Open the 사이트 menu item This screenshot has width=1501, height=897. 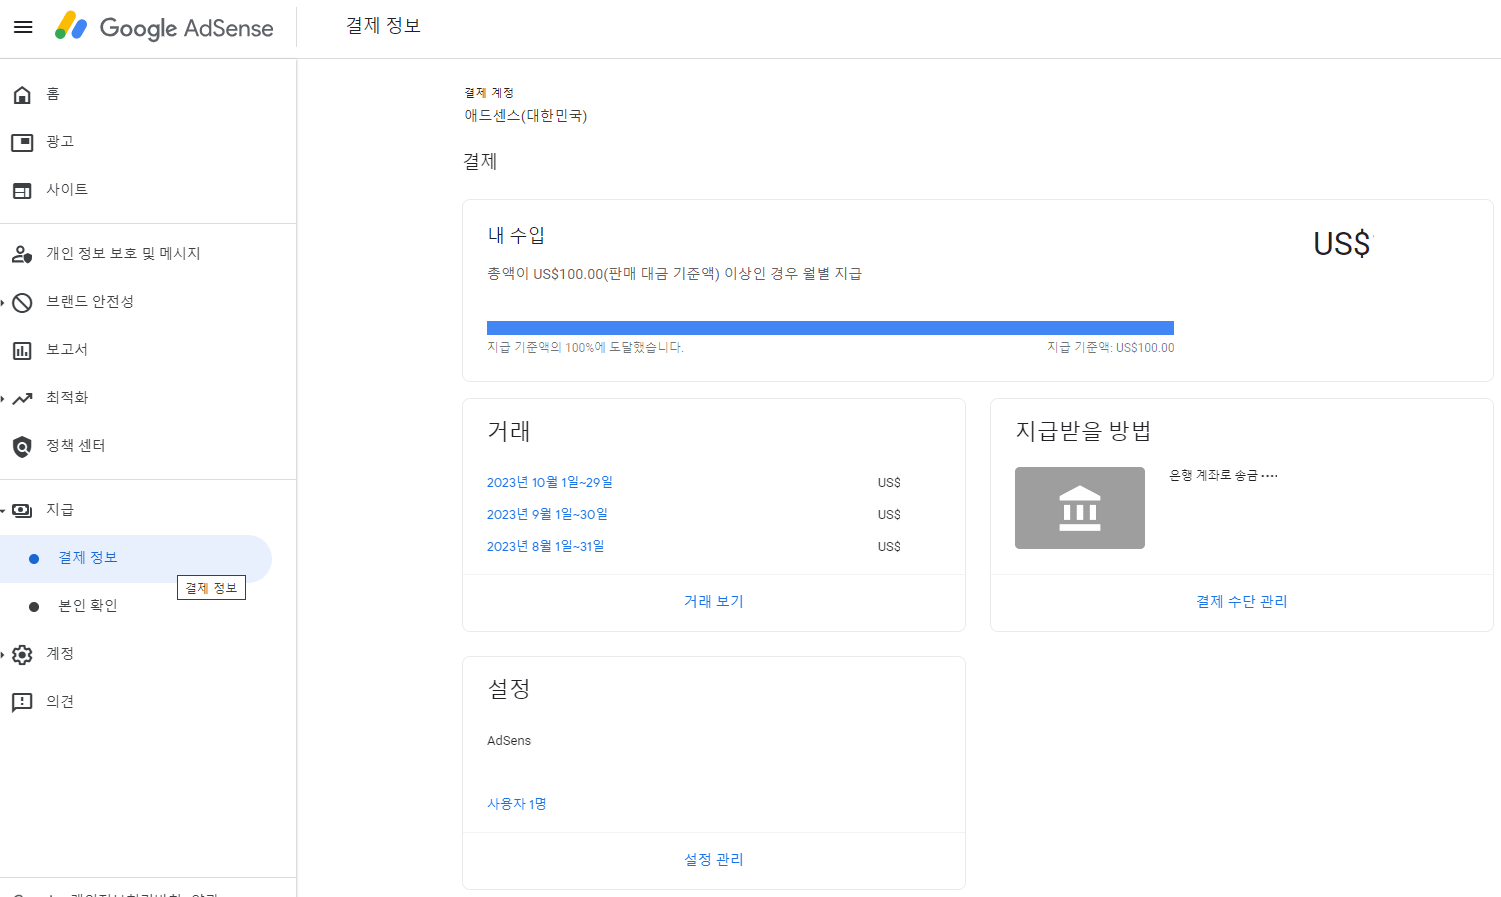pos(148,190)
